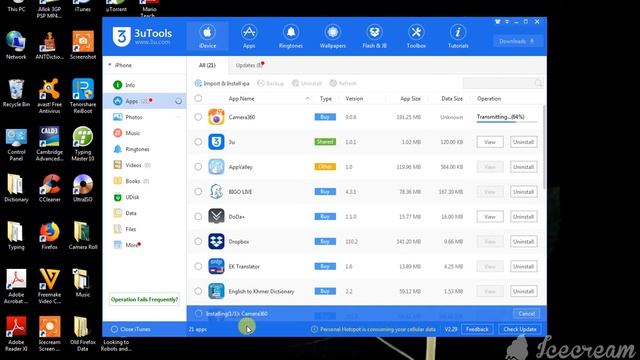Cancel the Camera360 installation

527,313
